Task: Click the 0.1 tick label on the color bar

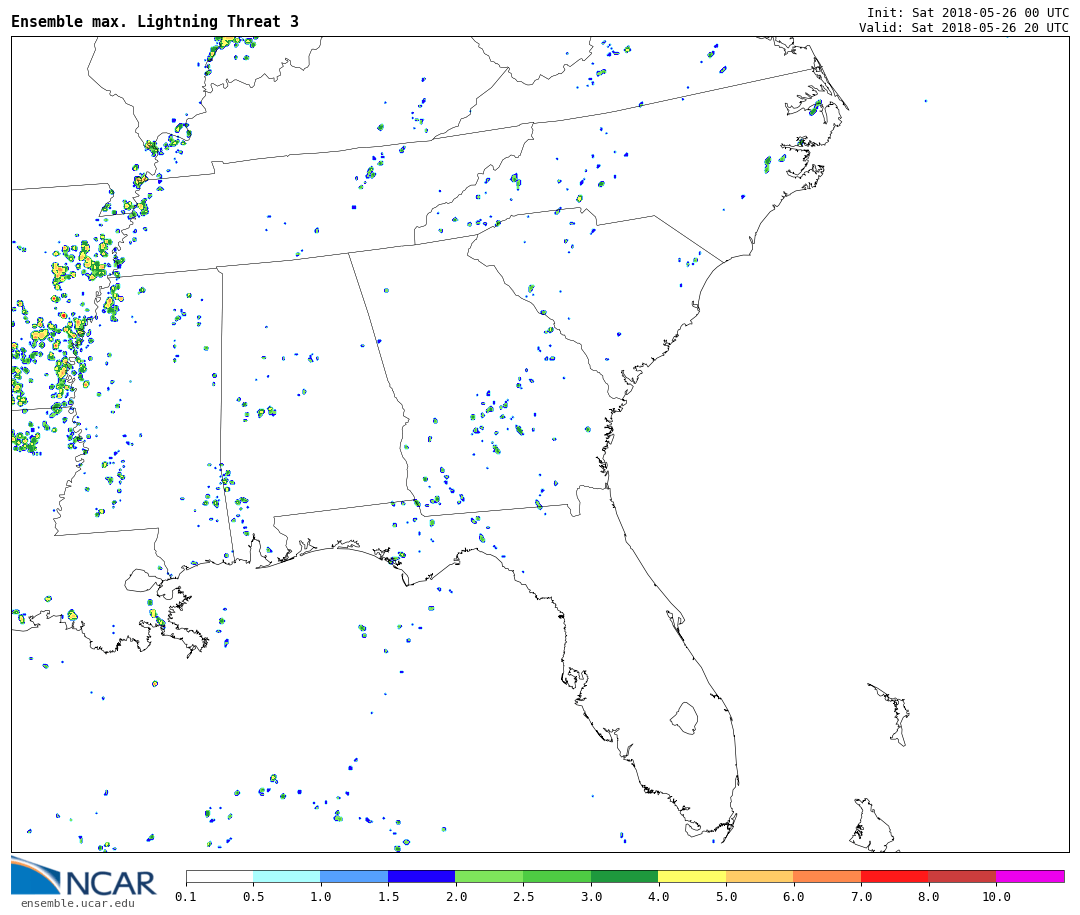Action: [186, 898]
